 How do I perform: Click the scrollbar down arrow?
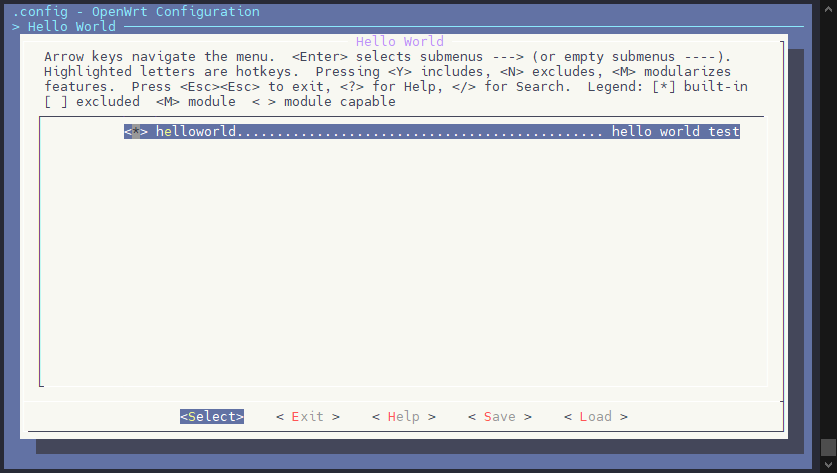coord(828,465)
